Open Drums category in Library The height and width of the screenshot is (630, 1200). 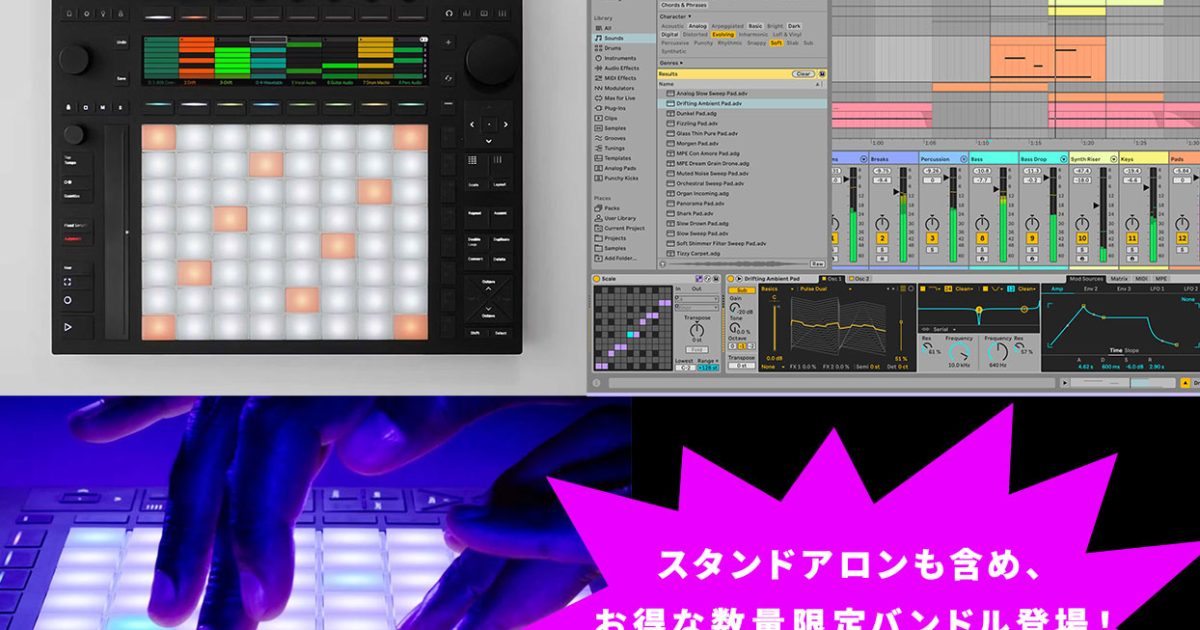coord(612,48)
